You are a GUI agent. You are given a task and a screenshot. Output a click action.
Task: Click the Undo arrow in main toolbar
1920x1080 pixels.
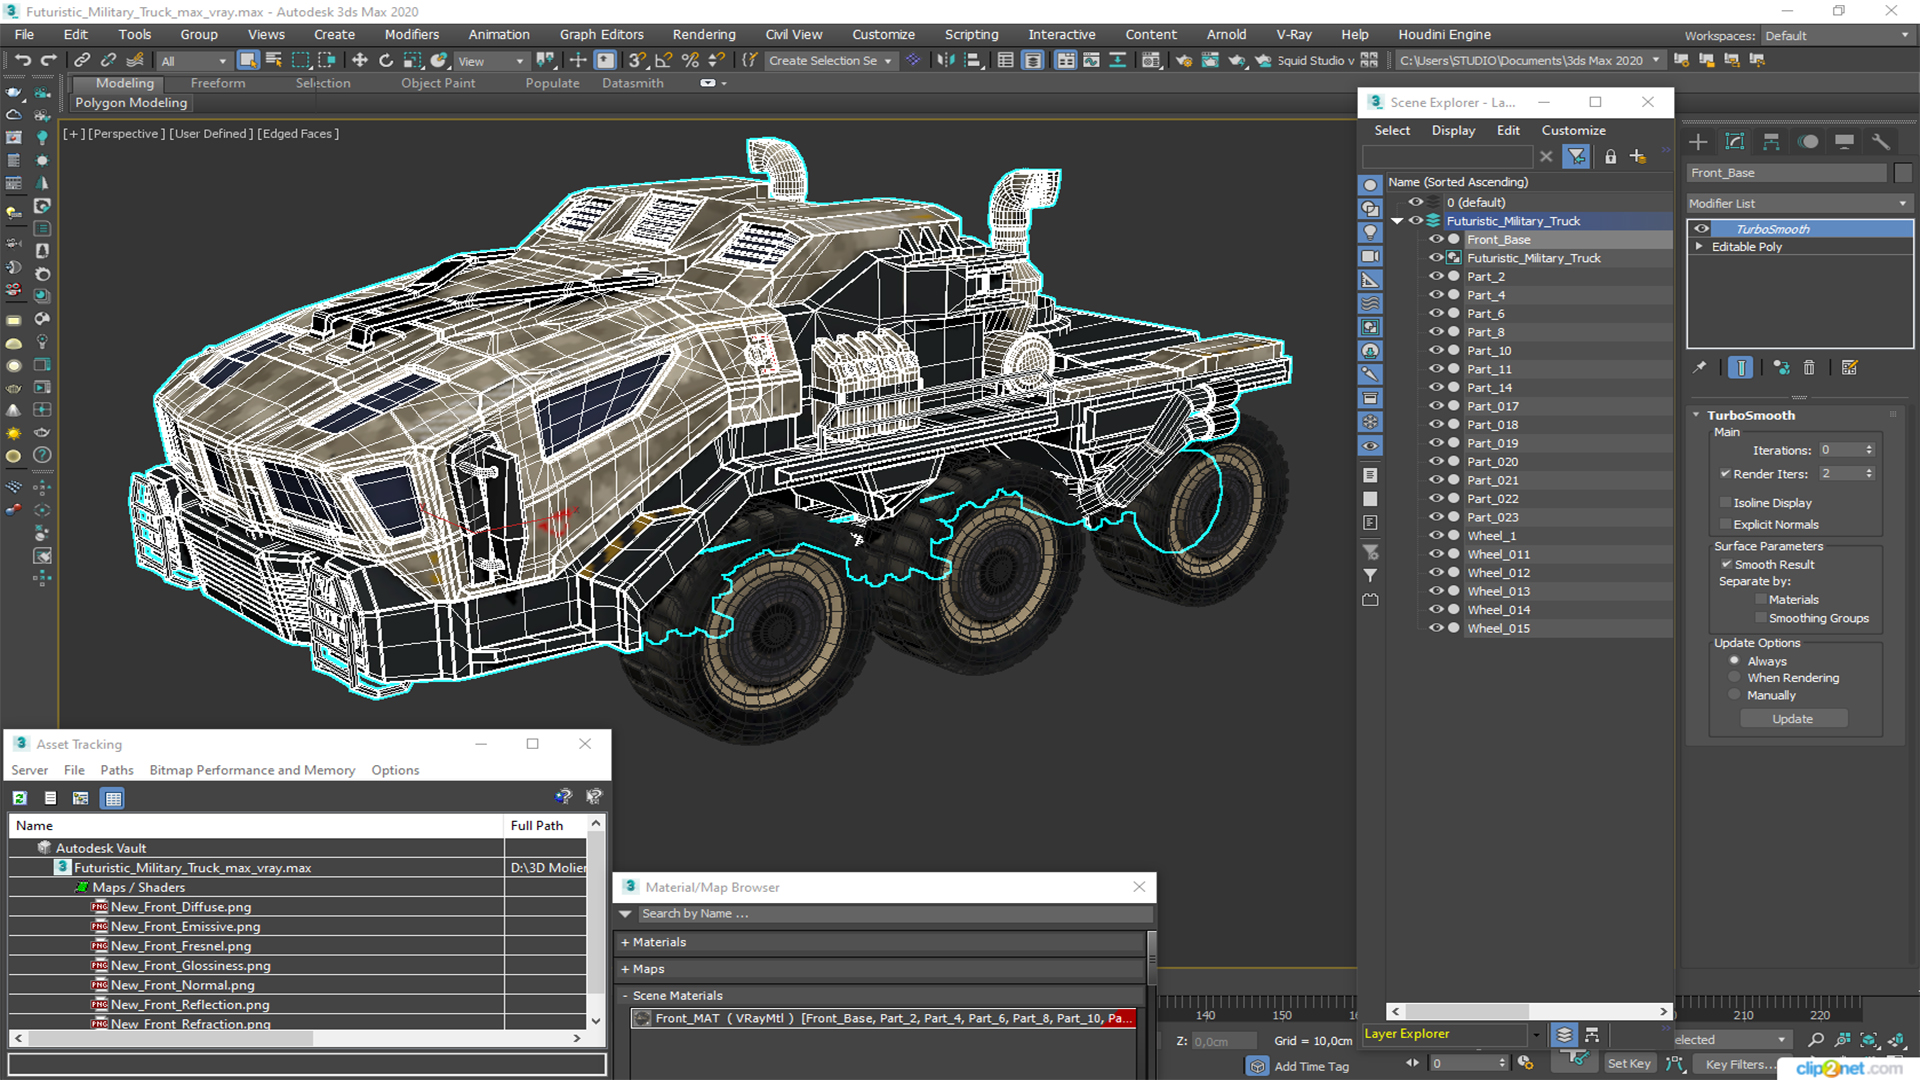point(23,60)
